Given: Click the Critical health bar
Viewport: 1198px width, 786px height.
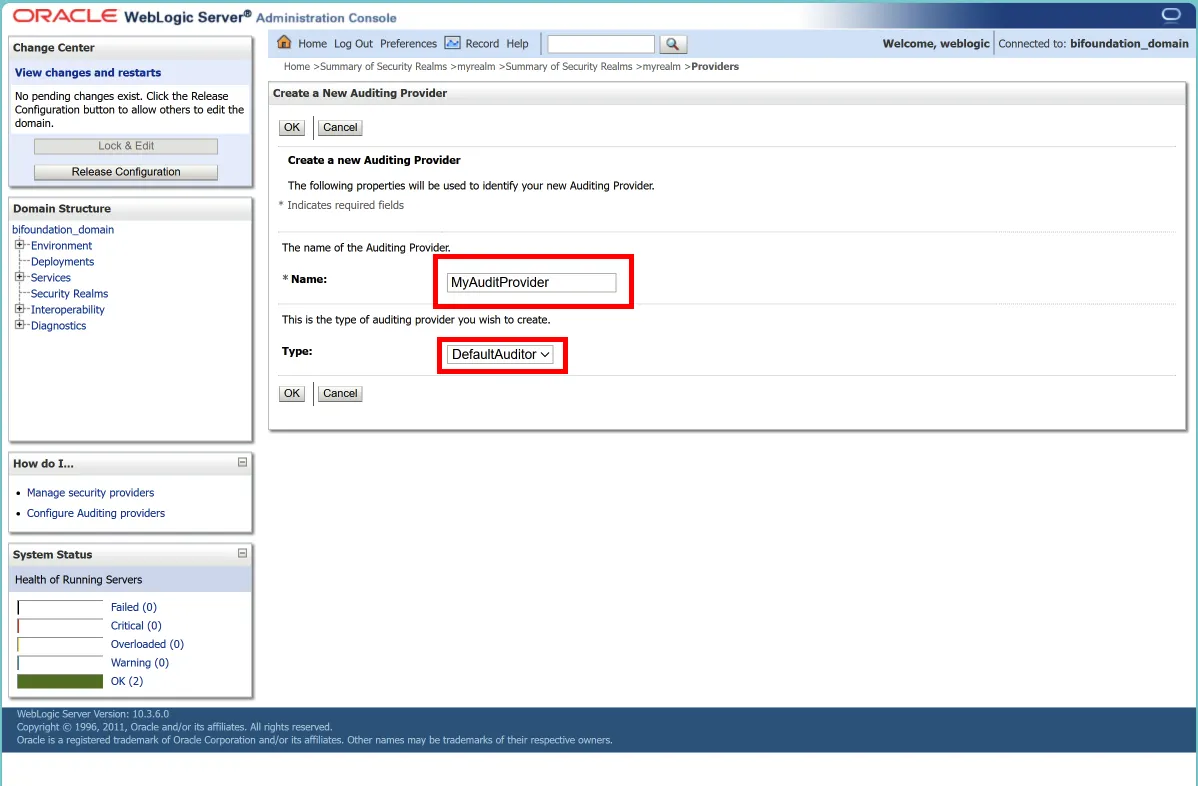Looking at the screenshot, I should 60,626.
